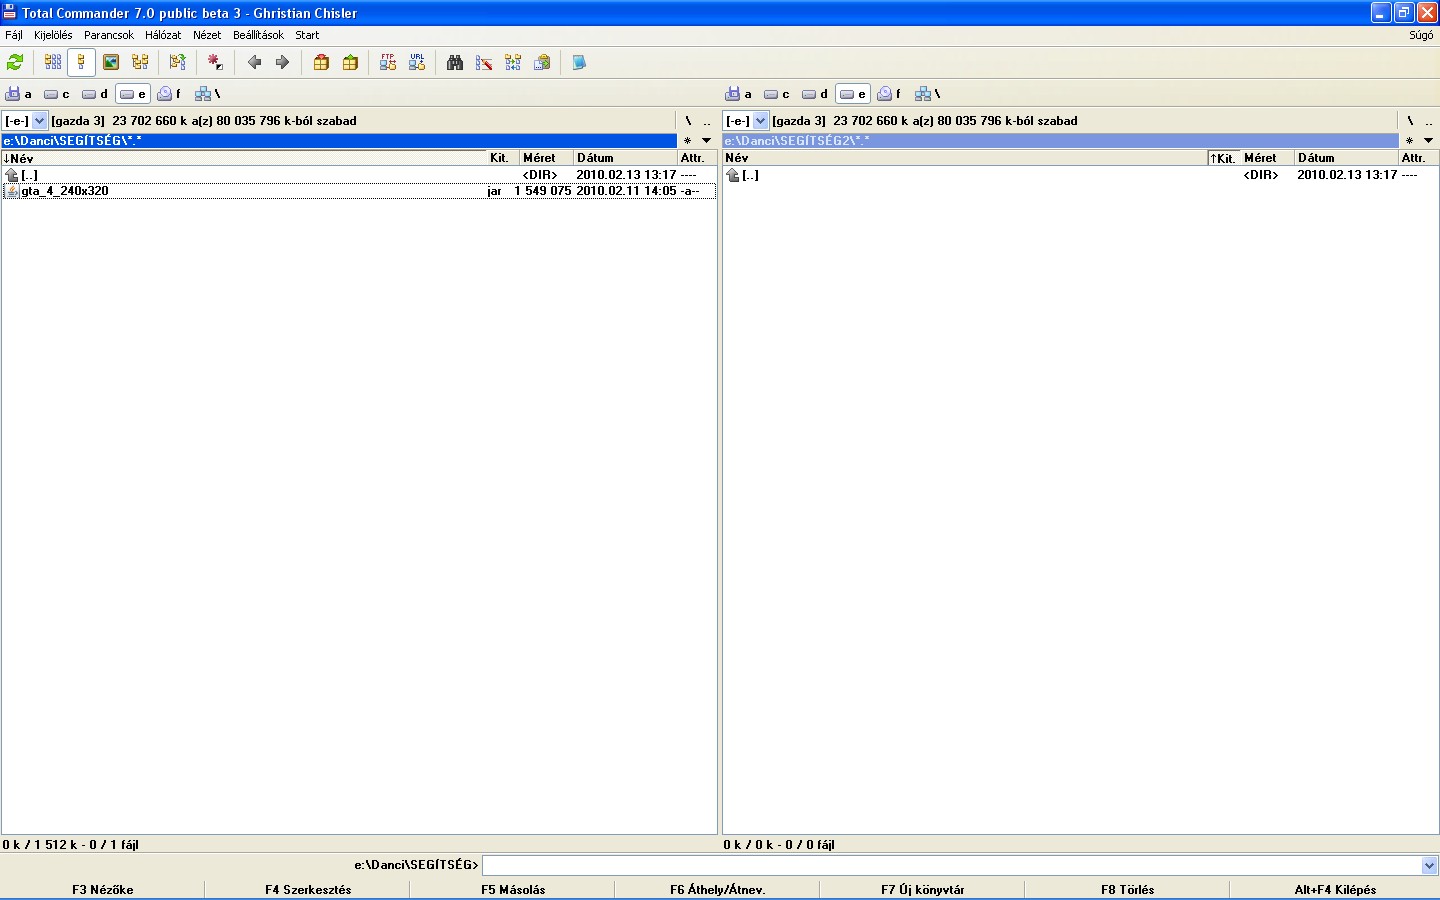This screenshot has width=1440, height=900.
Task: Open the Beállítások menu
Action: [x=258, y=35]
